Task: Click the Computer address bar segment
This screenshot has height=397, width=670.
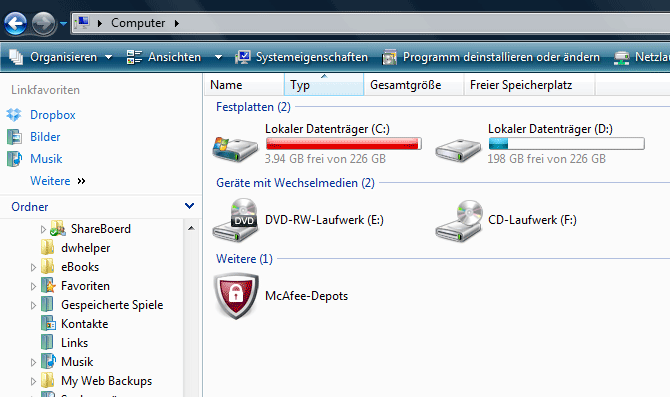Action: click(138, 23)
